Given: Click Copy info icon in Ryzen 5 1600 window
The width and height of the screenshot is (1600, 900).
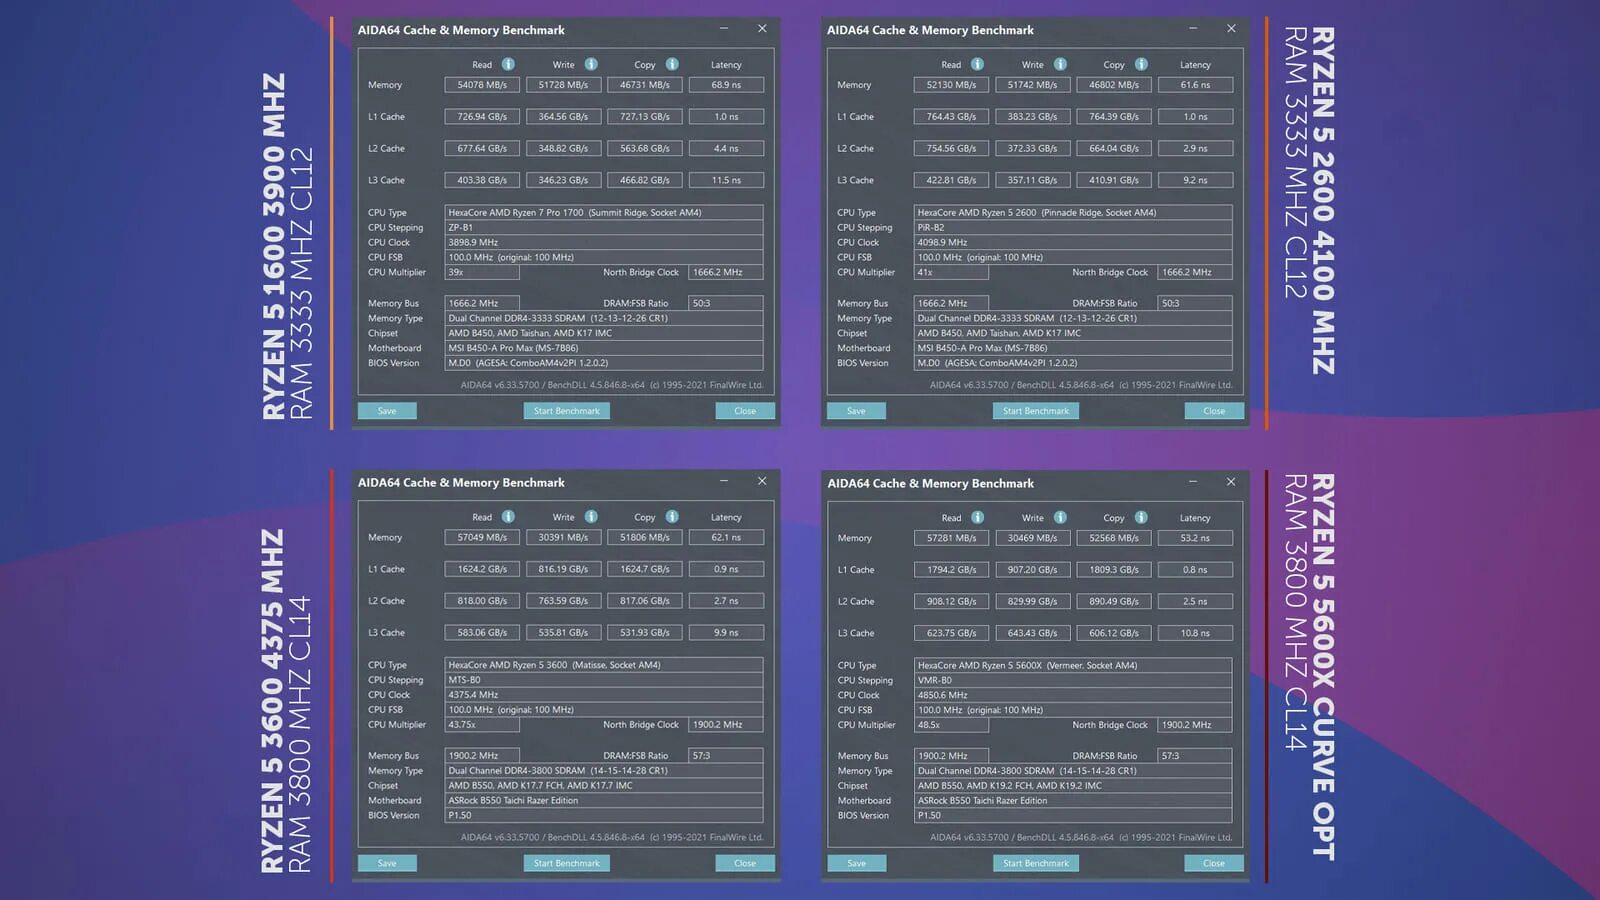Looking at the screenshot, I should [672, 64].
